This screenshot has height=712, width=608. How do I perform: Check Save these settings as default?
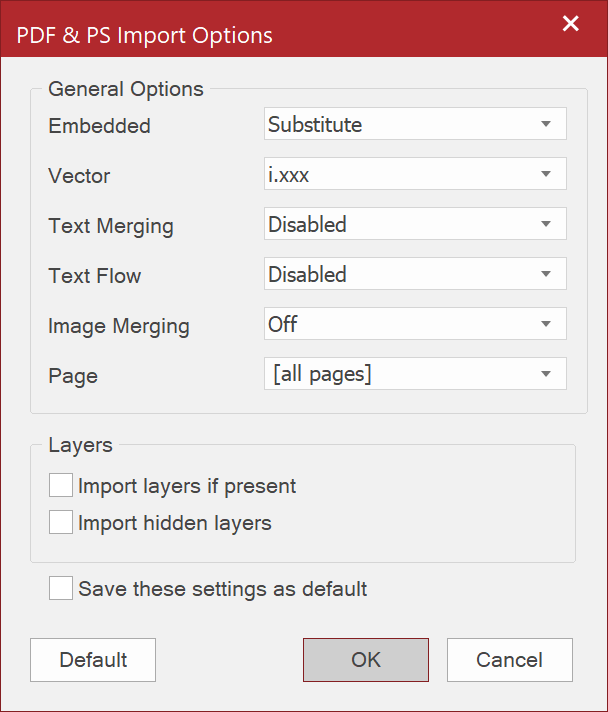pos(62,588)
